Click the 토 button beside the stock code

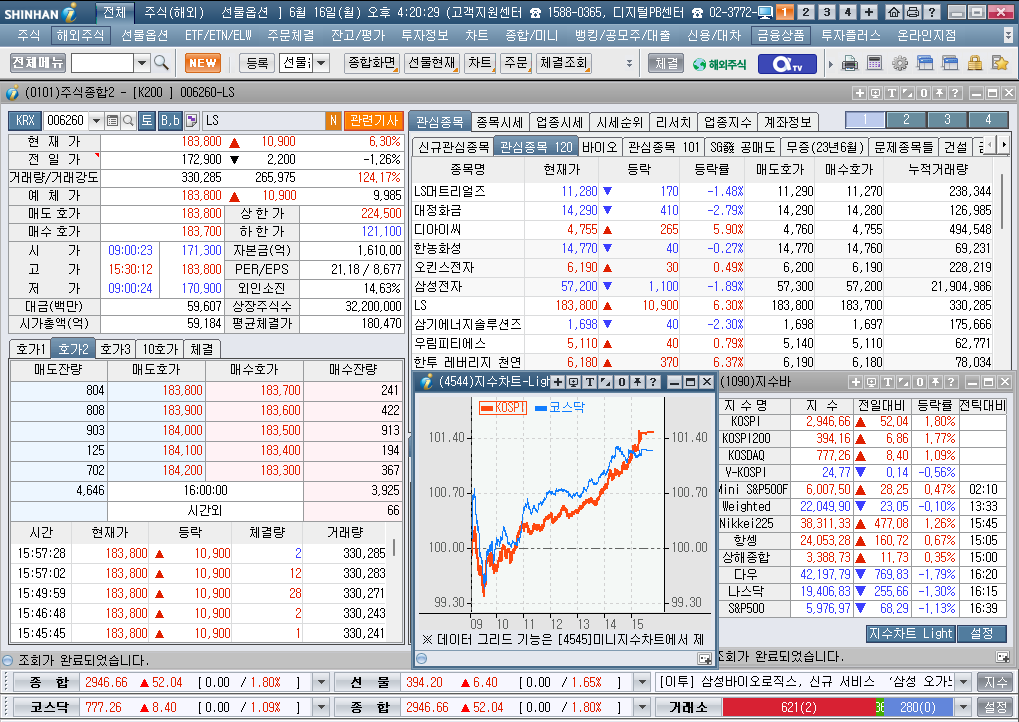pos(147,120)
